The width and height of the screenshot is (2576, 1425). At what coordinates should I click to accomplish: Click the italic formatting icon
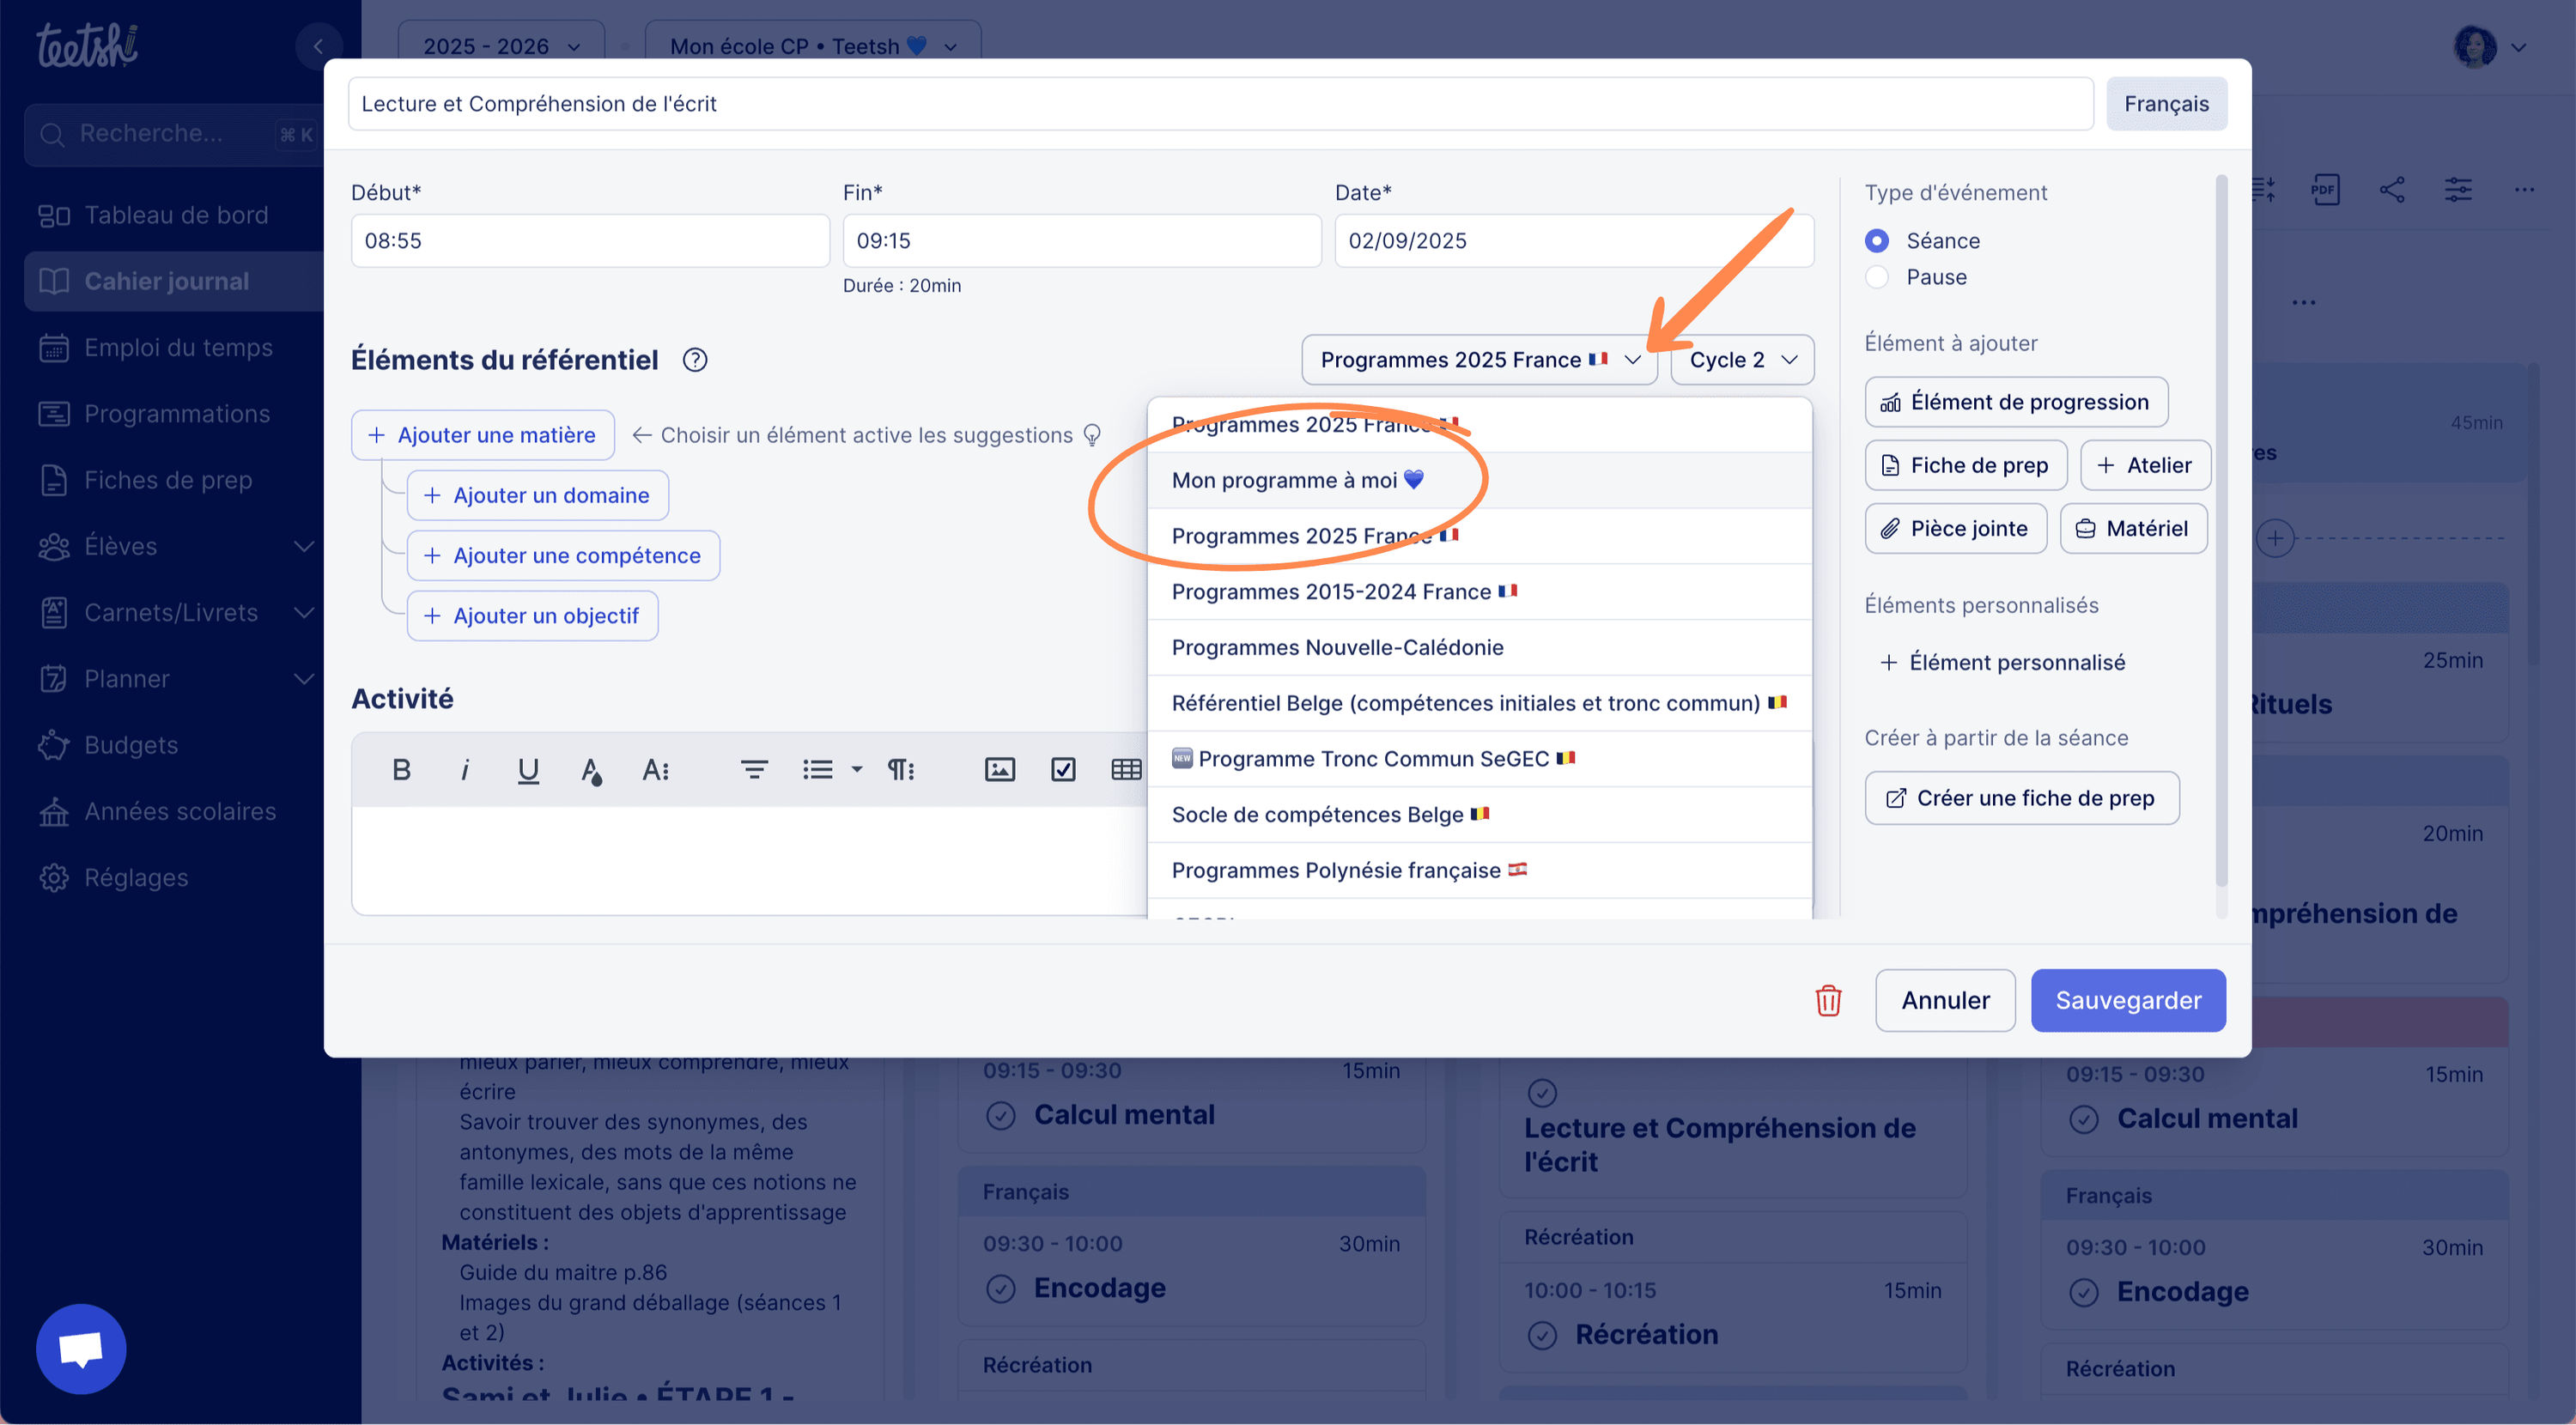[x=464, y=769]
